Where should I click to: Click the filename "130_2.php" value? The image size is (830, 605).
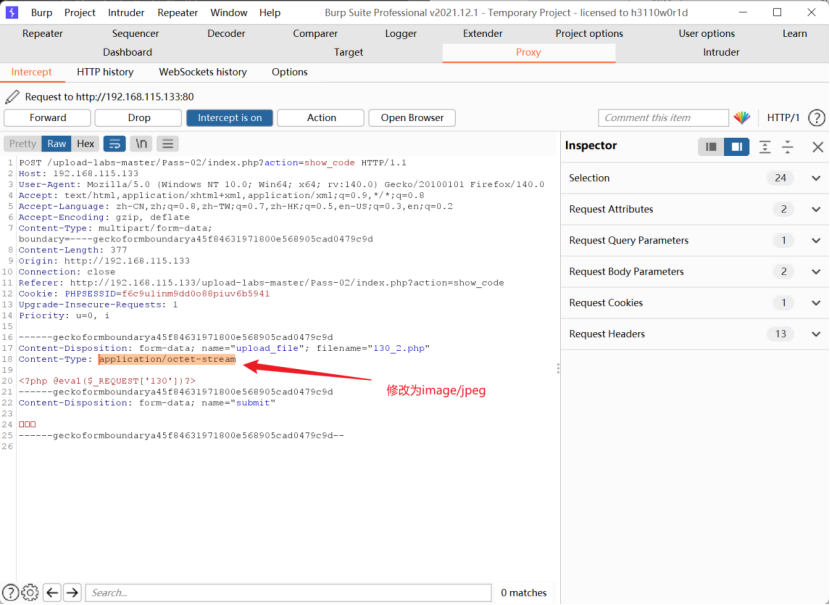399,348
